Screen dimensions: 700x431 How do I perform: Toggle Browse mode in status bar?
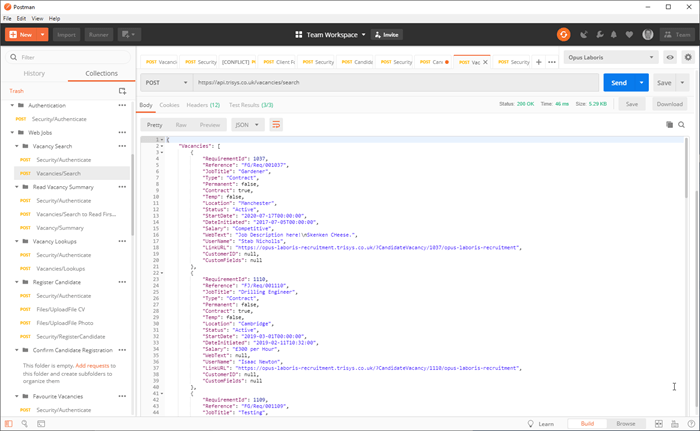pyautogui.click(x=626, y=423)
